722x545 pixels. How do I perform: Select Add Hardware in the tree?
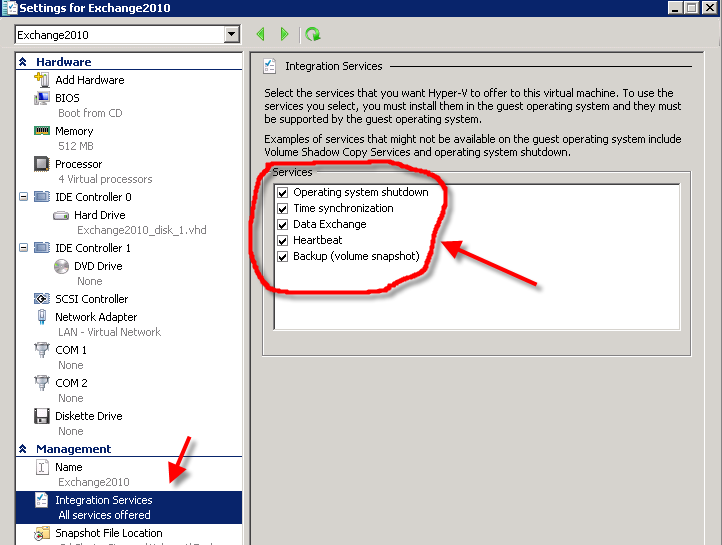[90, 80]
